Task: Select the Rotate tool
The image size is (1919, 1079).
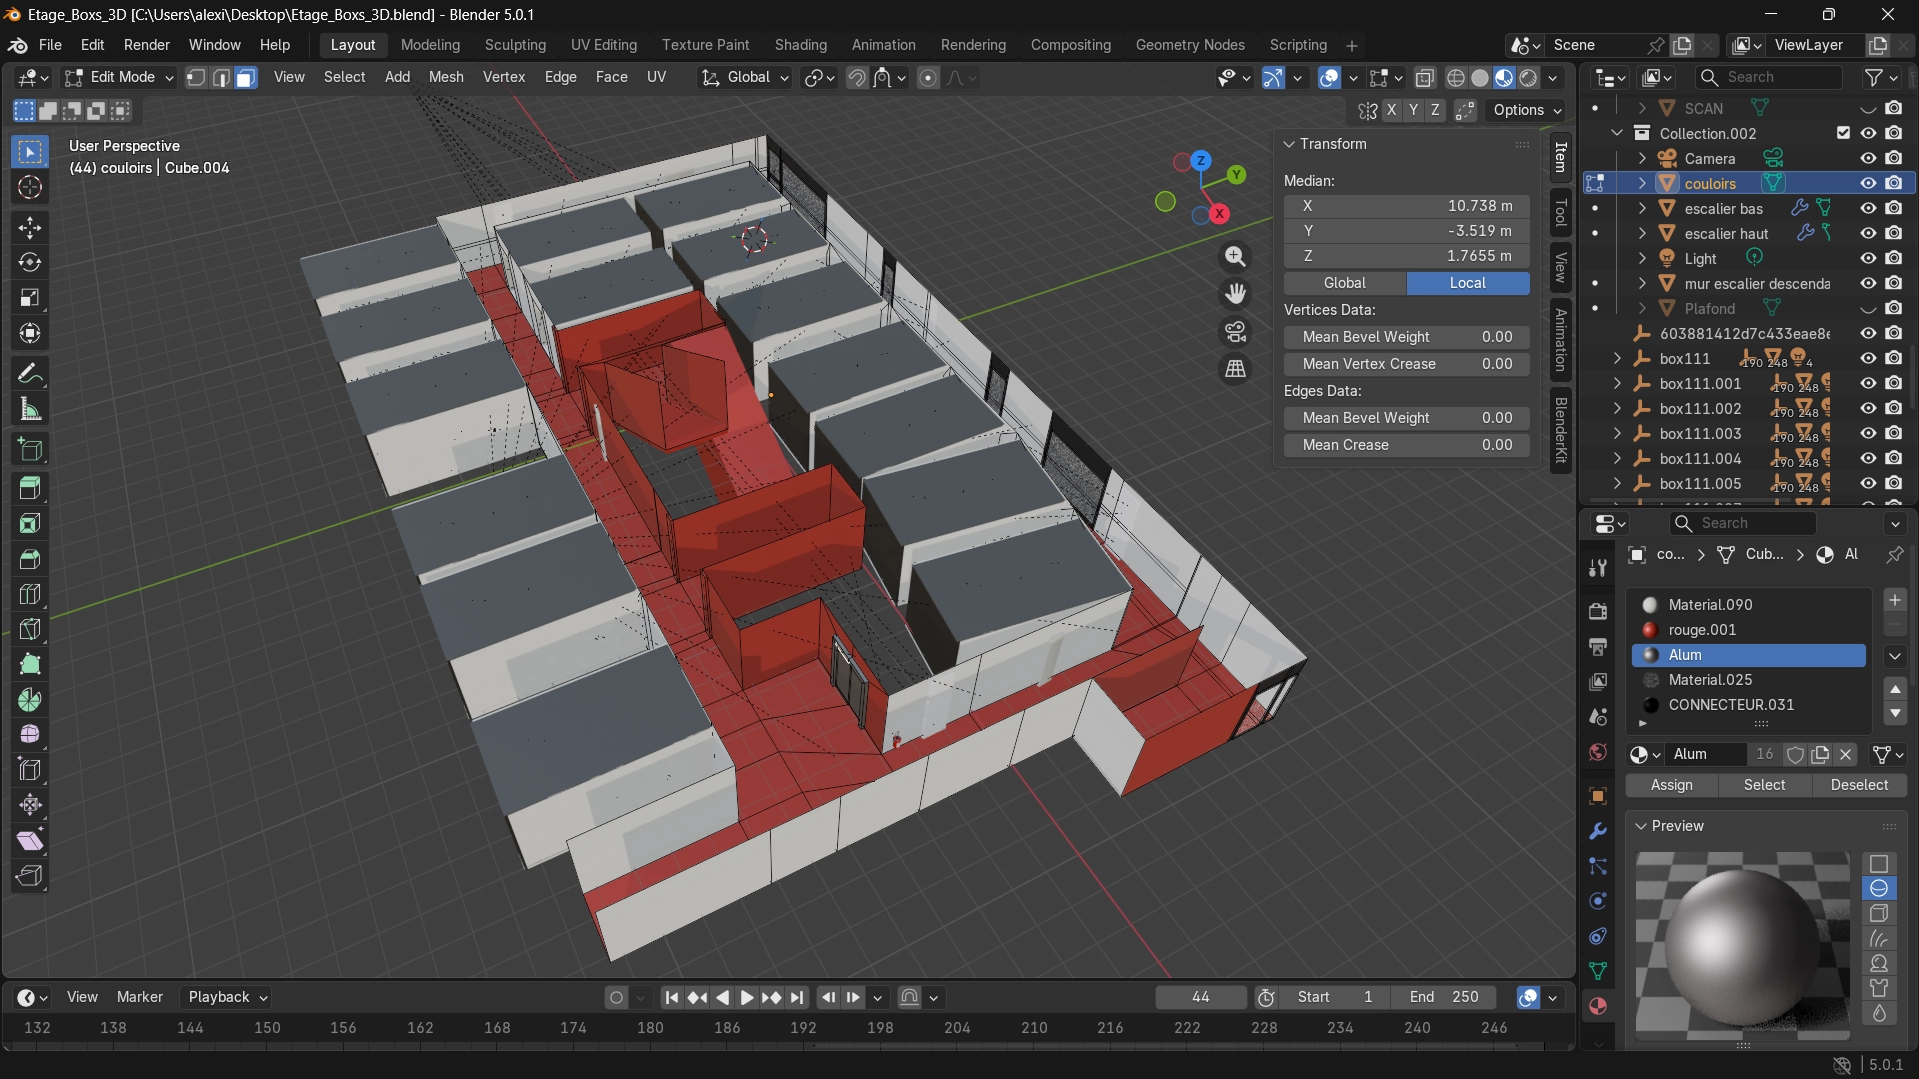Action: pyautogui.click(x=30, y=262)
